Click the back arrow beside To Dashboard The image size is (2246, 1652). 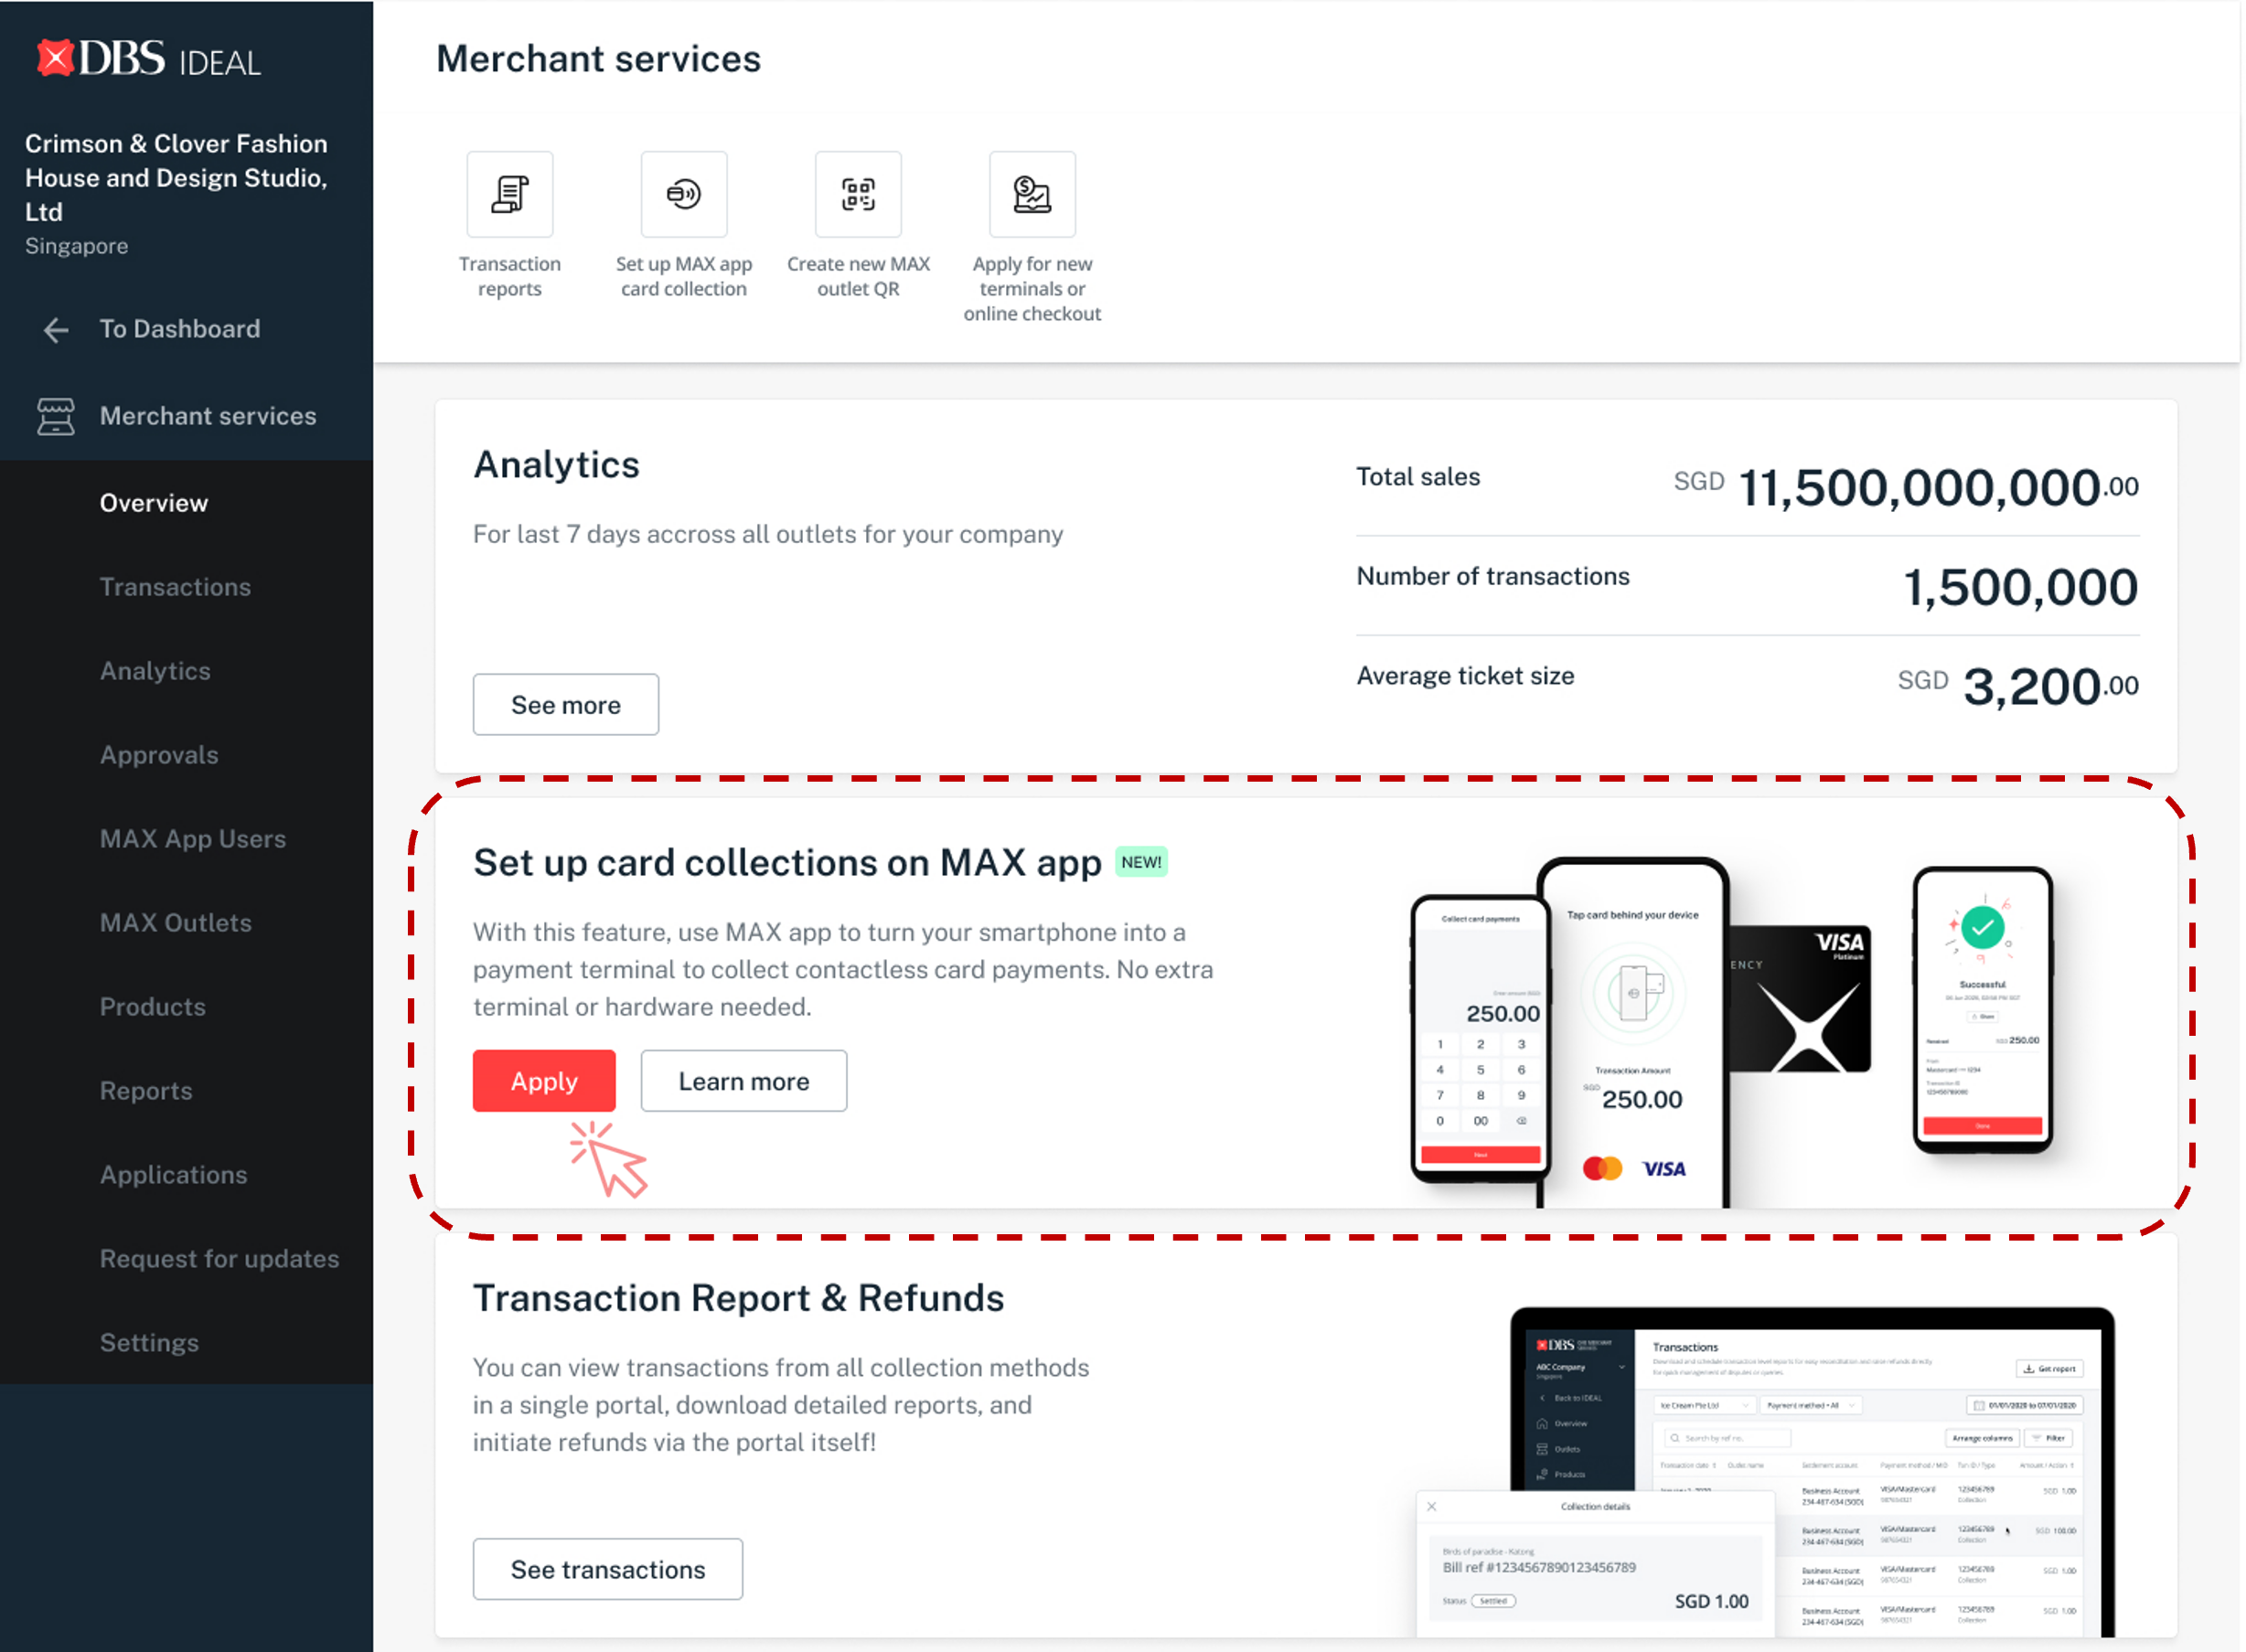56,330
